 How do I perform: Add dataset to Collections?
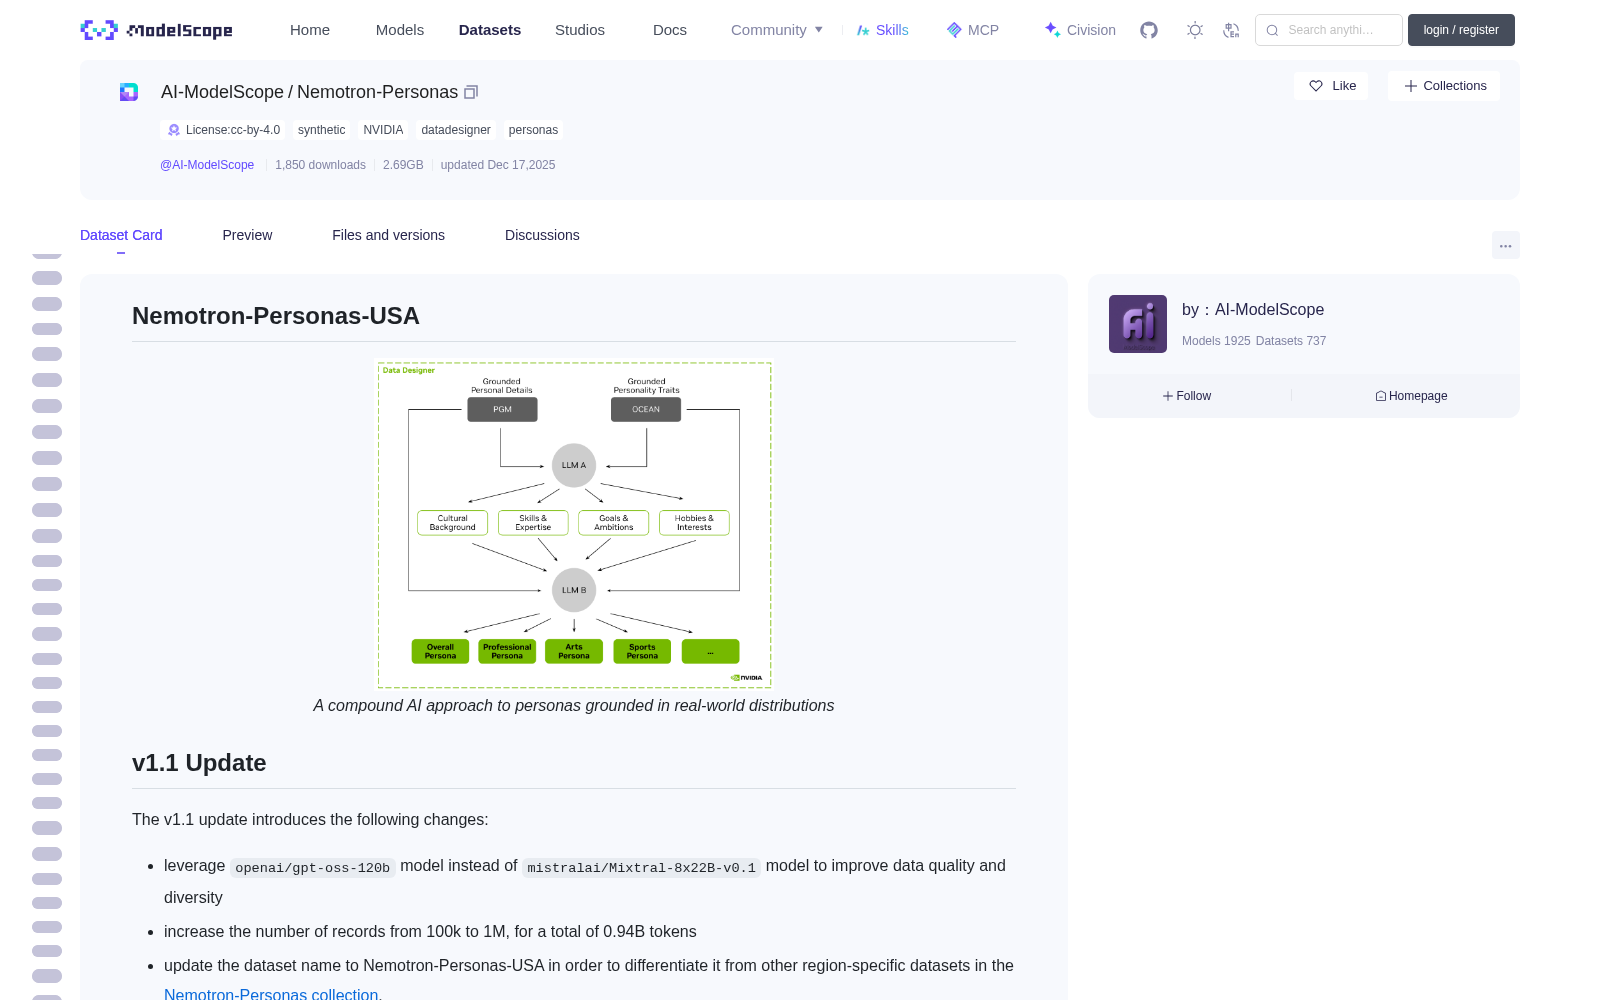click(x=1444, y=86)
